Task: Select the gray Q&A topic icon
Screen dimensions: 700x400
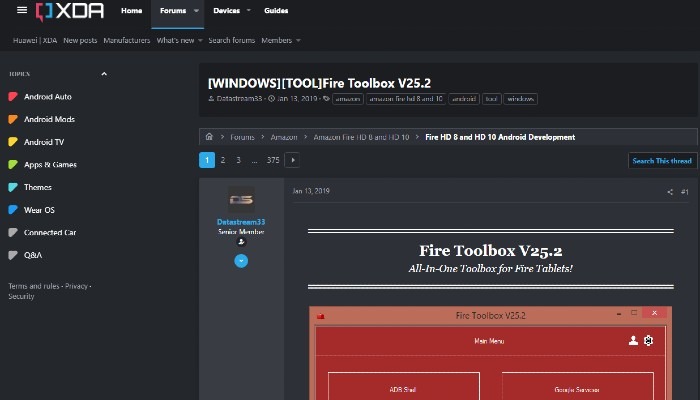Action: [13, 255]
